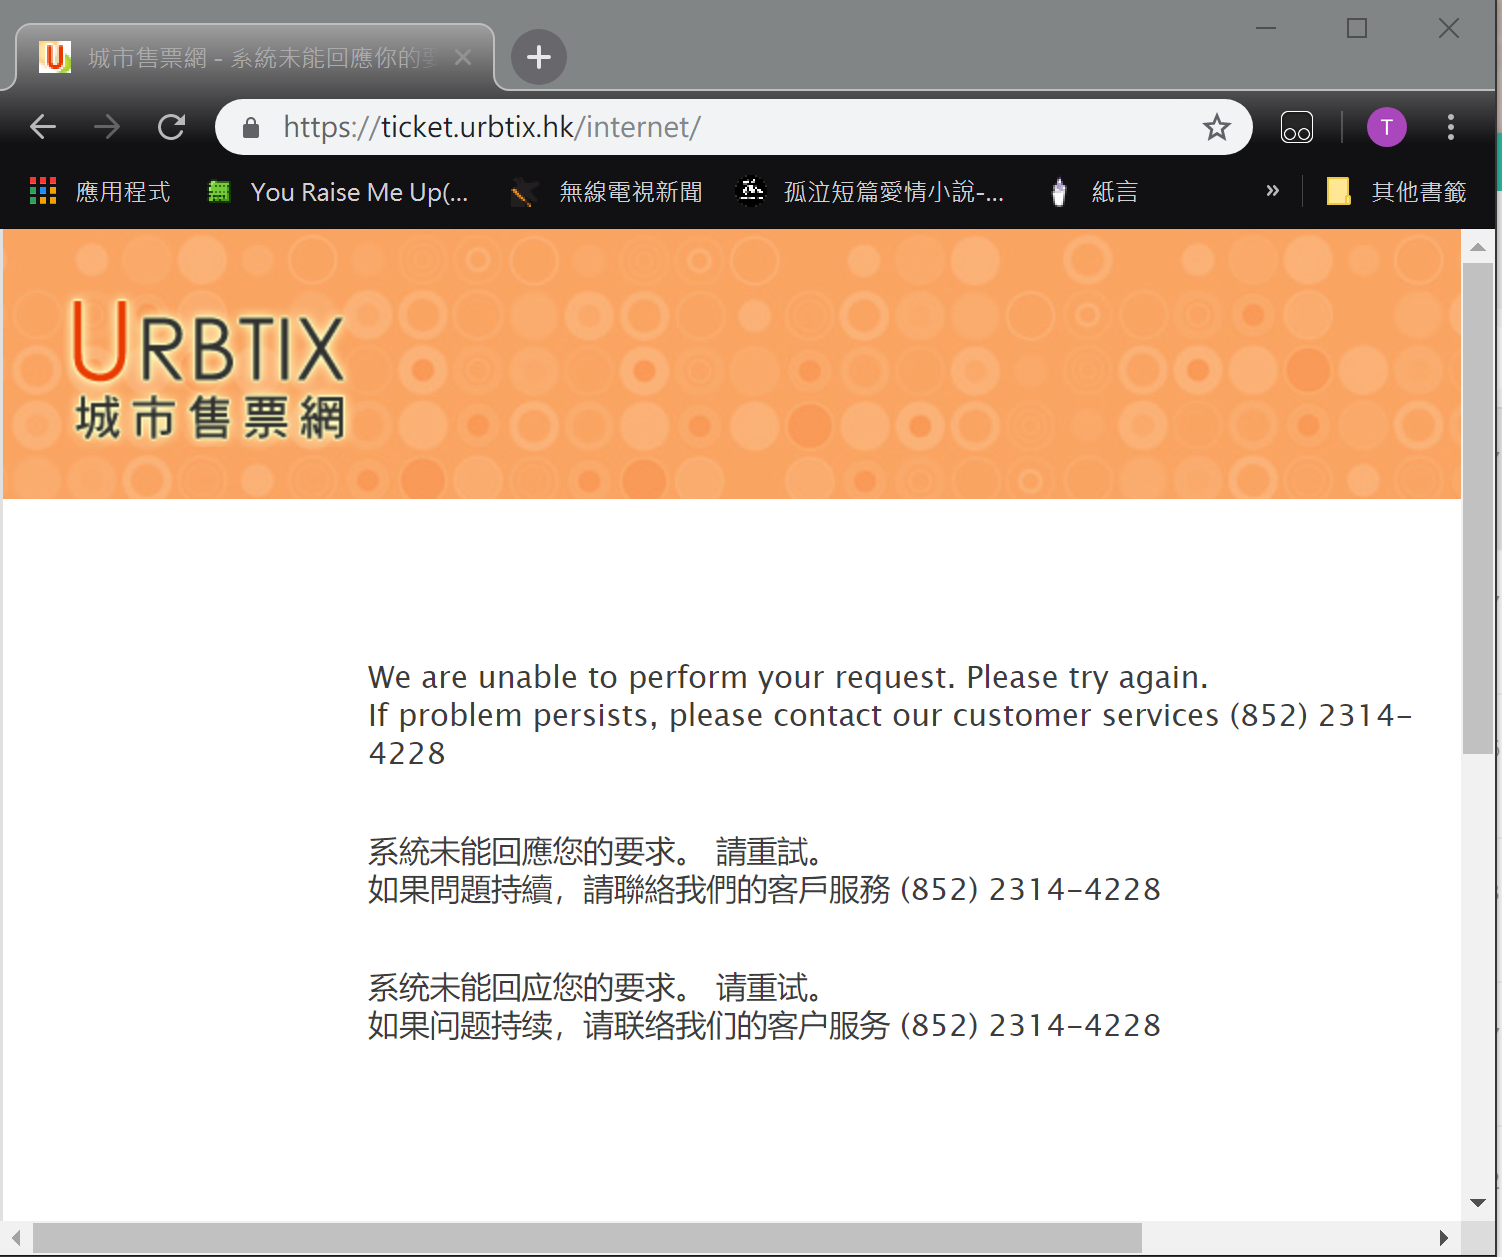Open 無線電視新聞 bookmark

click(607, 191)
